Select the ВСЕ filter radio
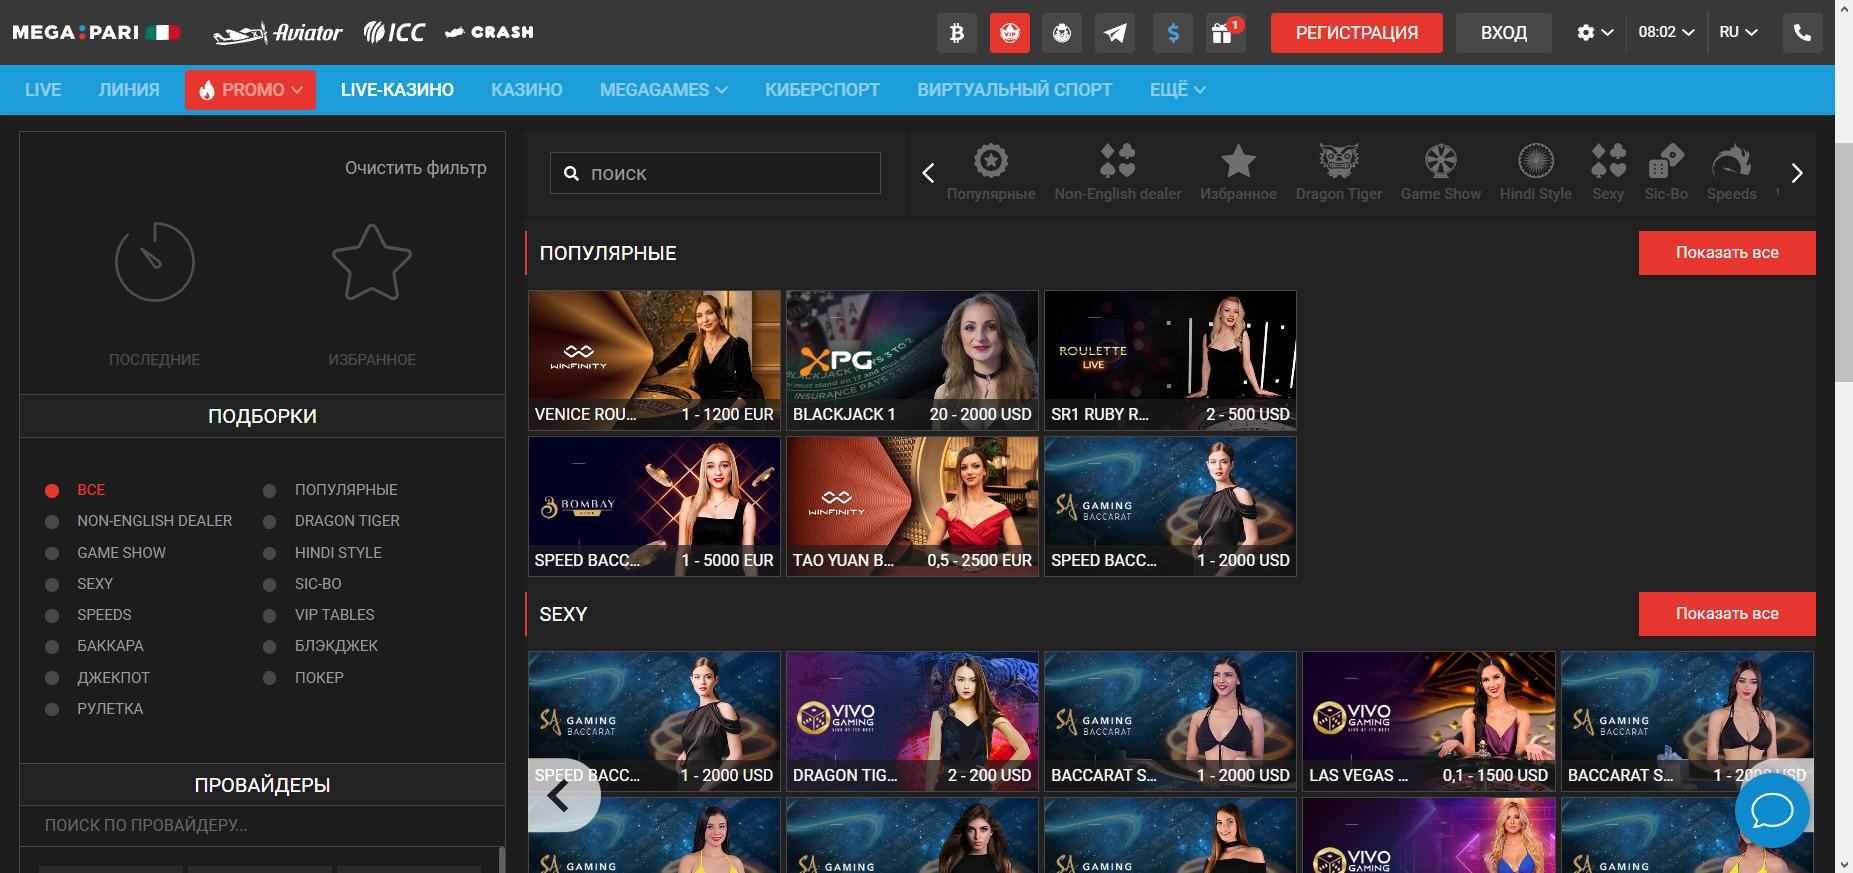The width and height of the screenshot is (1853, 873). (x=52, y=491)
